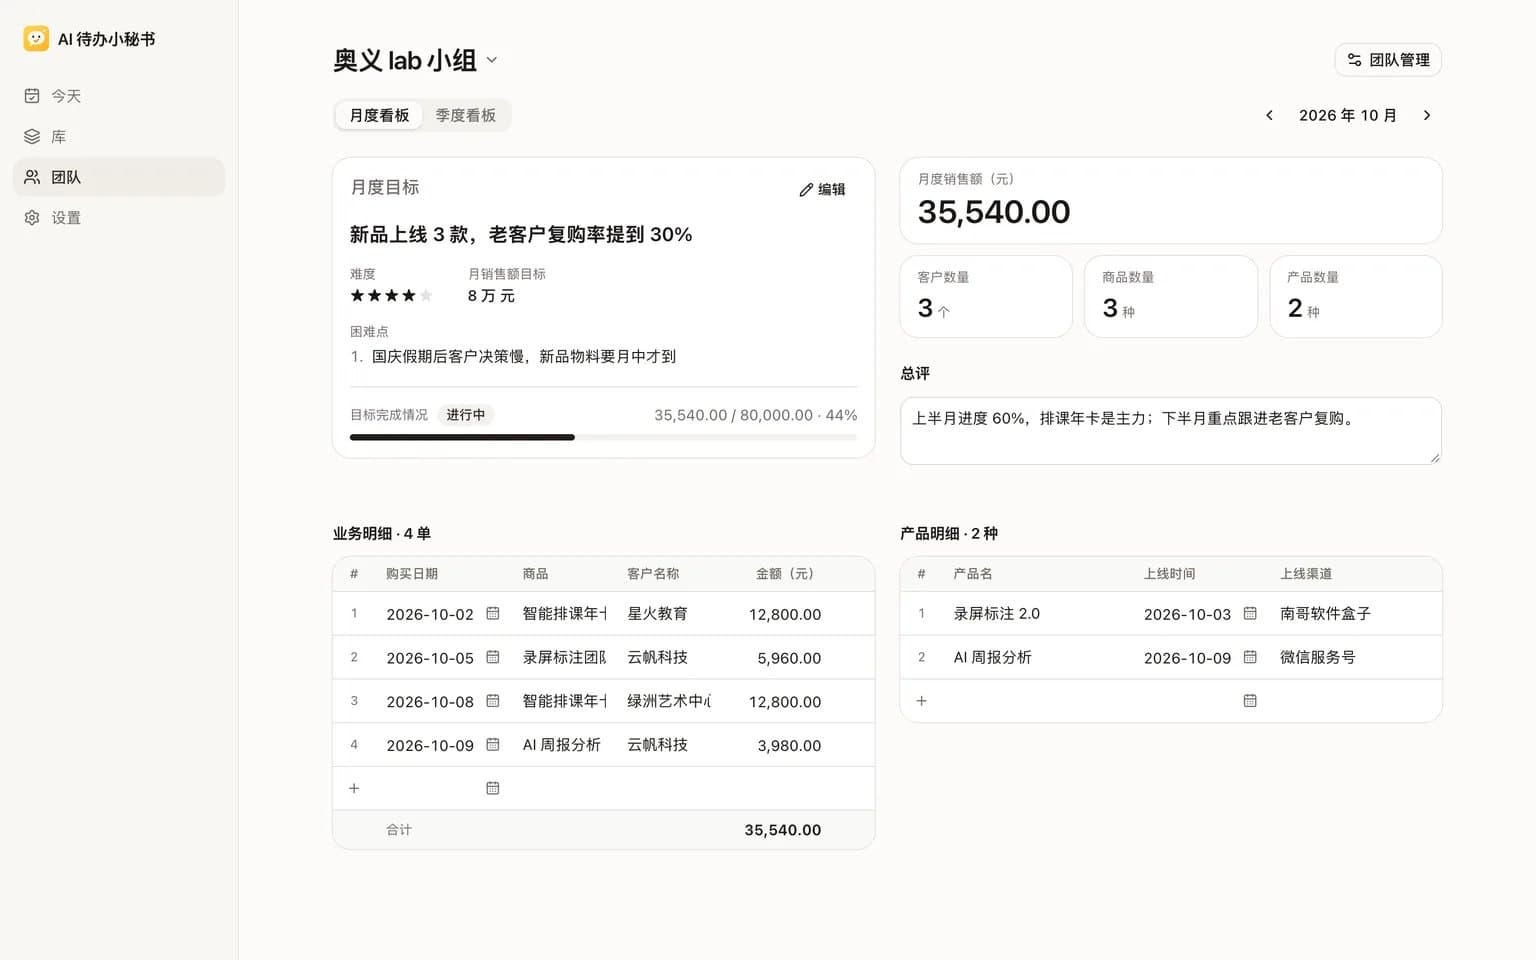This screenshot has width=1536, height=960.
Task: Open date picker for 2026-10-08 order
Action: pos(493,701)
